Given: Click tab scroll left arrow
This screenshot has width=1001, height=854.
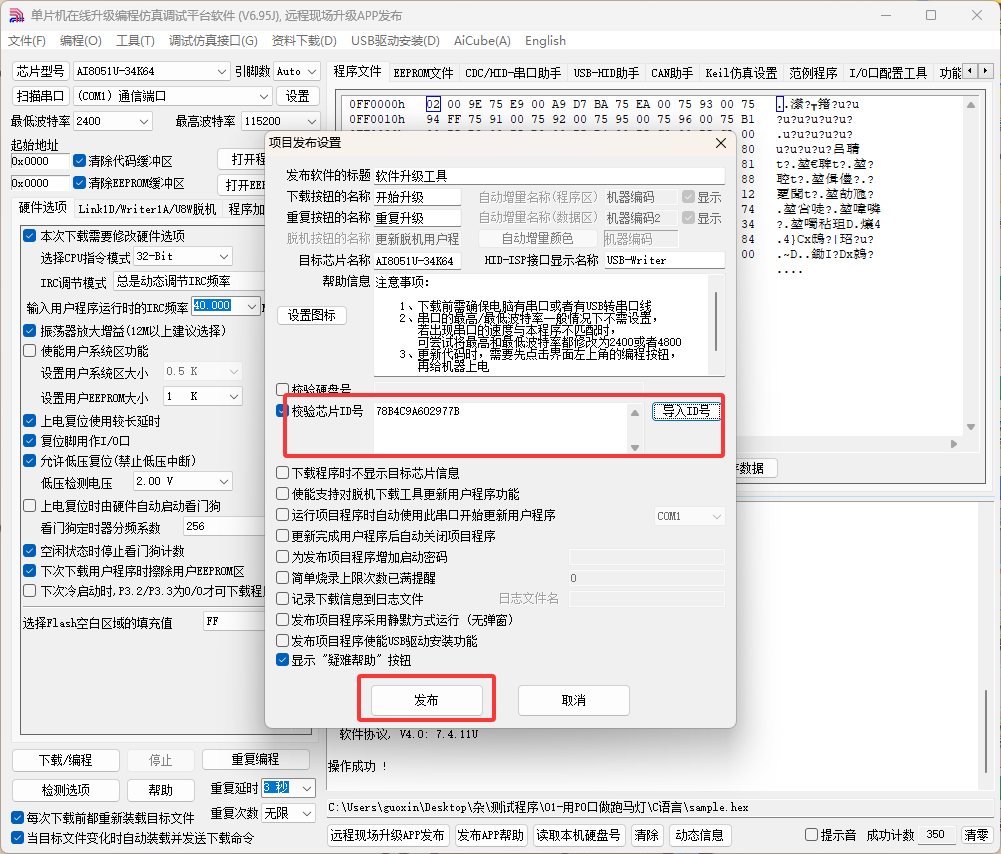Looking at the screenshot, I should pyautogui.click(x=970, y=71).
